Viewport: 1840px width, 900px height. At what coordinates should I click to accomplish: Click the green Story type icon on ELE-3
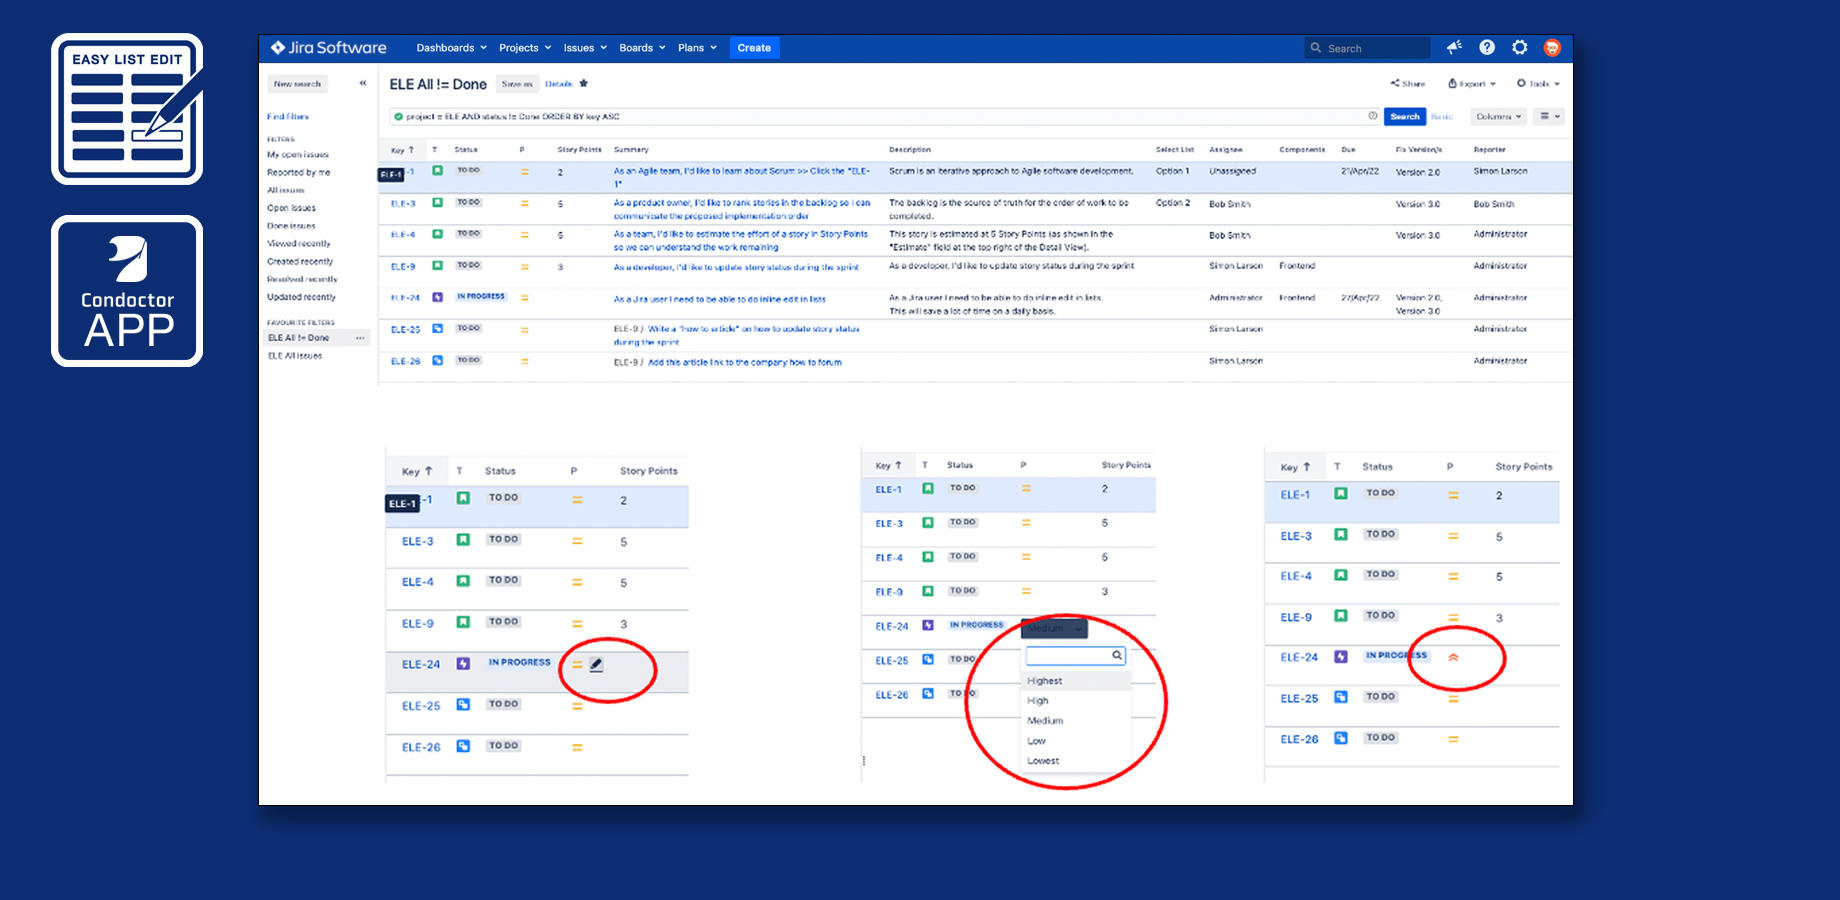click(436, 203)
